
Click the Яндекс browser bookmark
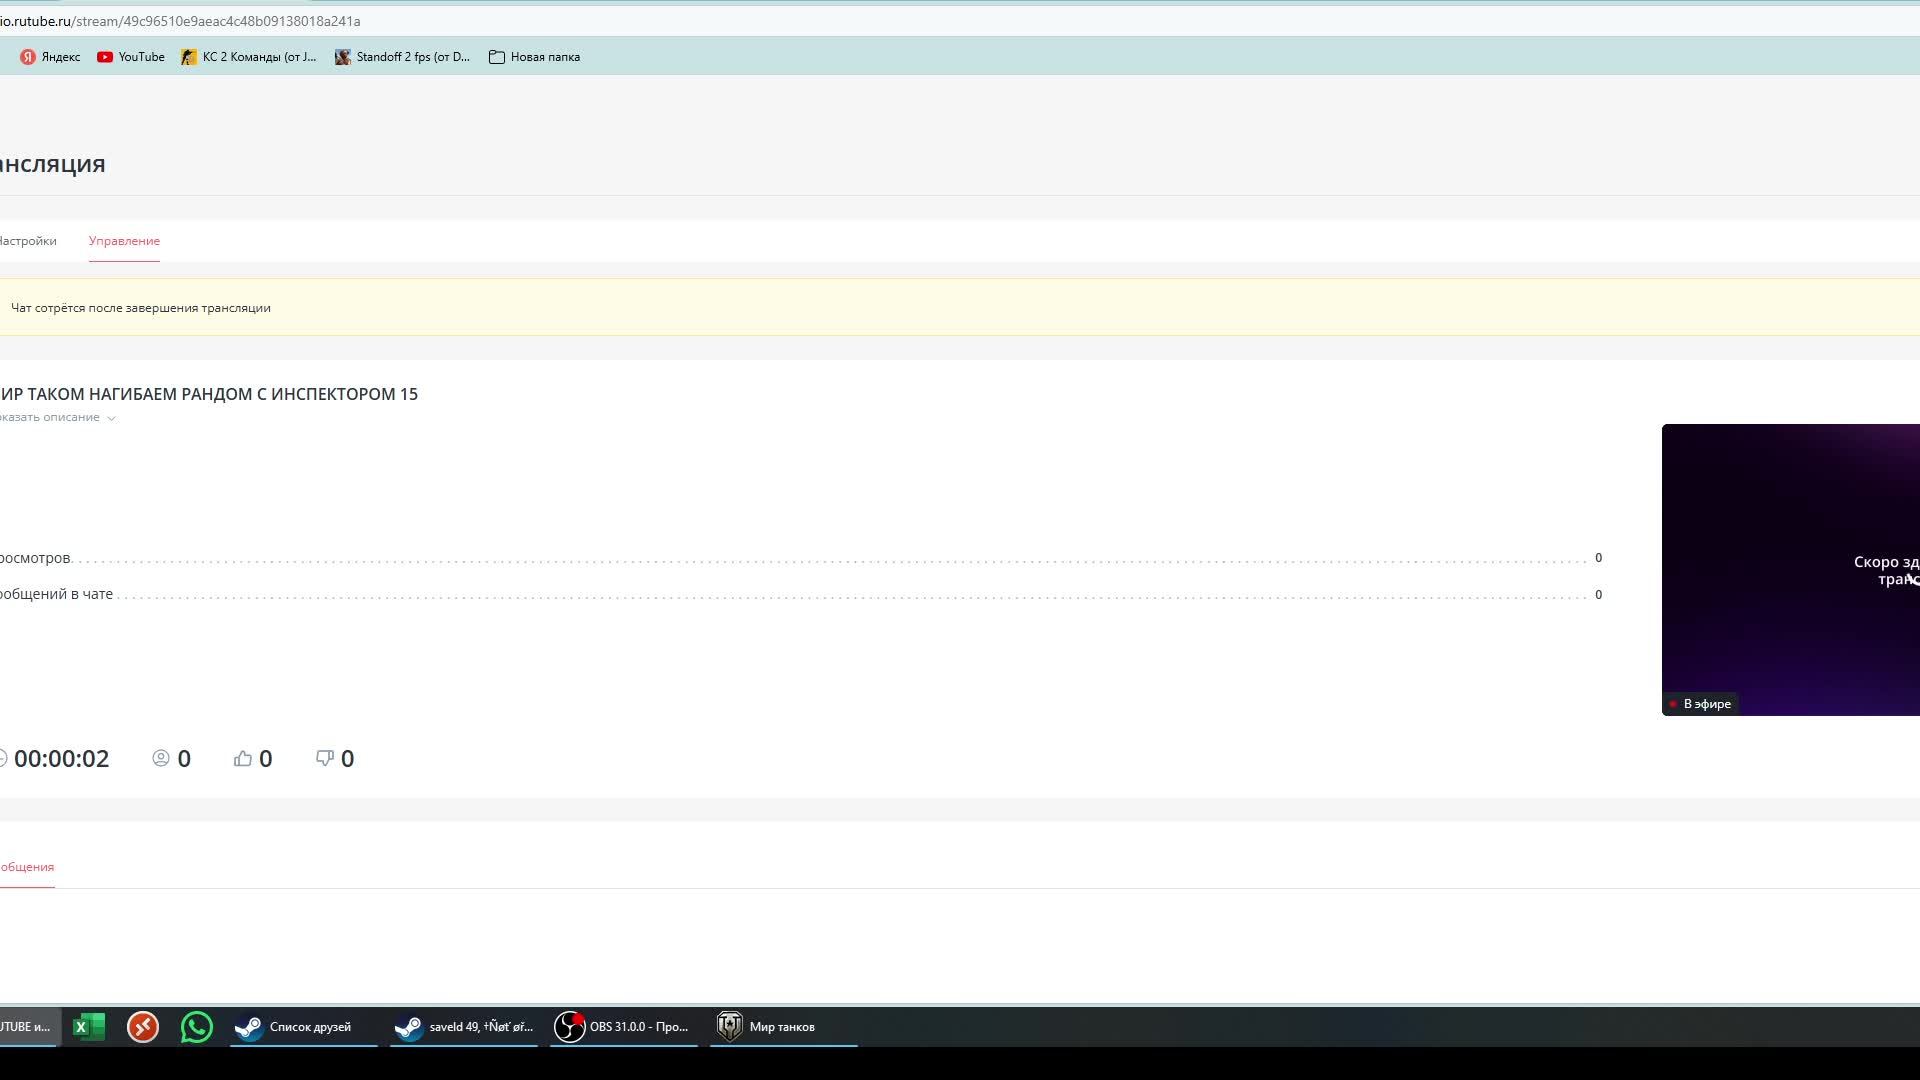point(50,57)
